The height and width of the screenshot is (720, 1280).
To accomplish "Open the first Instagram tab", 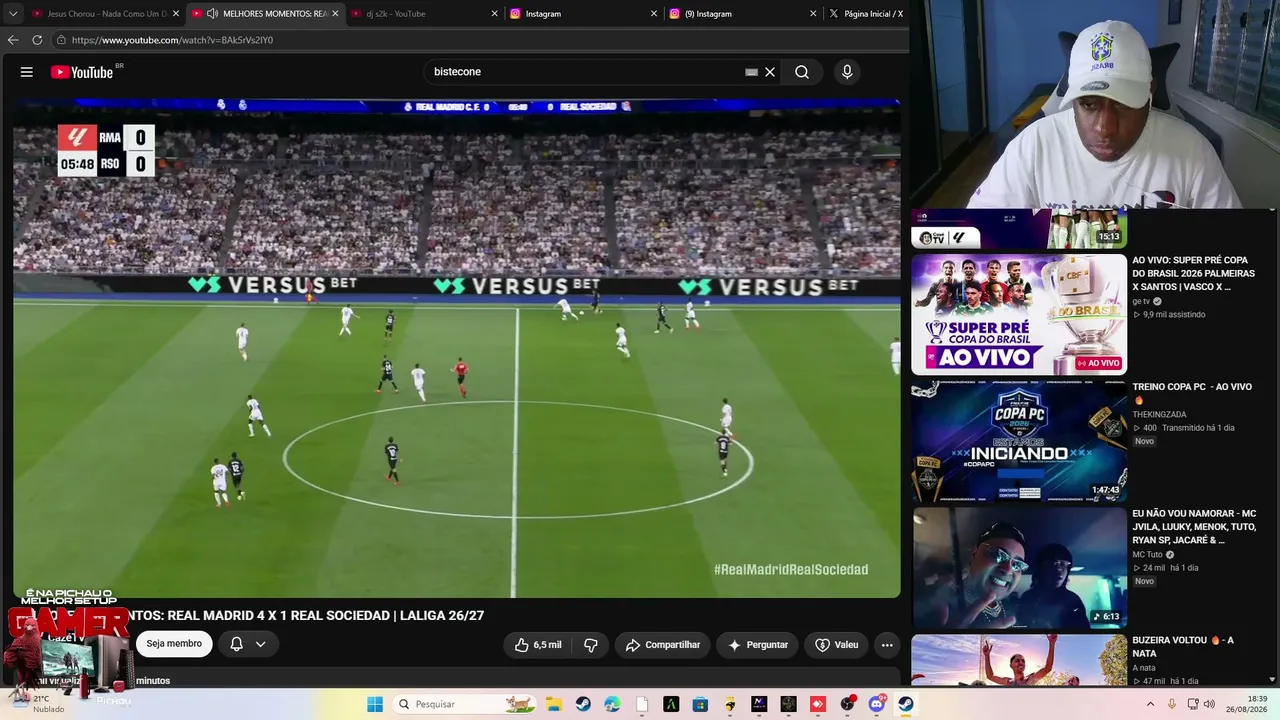I will click(x=583, y=14).
